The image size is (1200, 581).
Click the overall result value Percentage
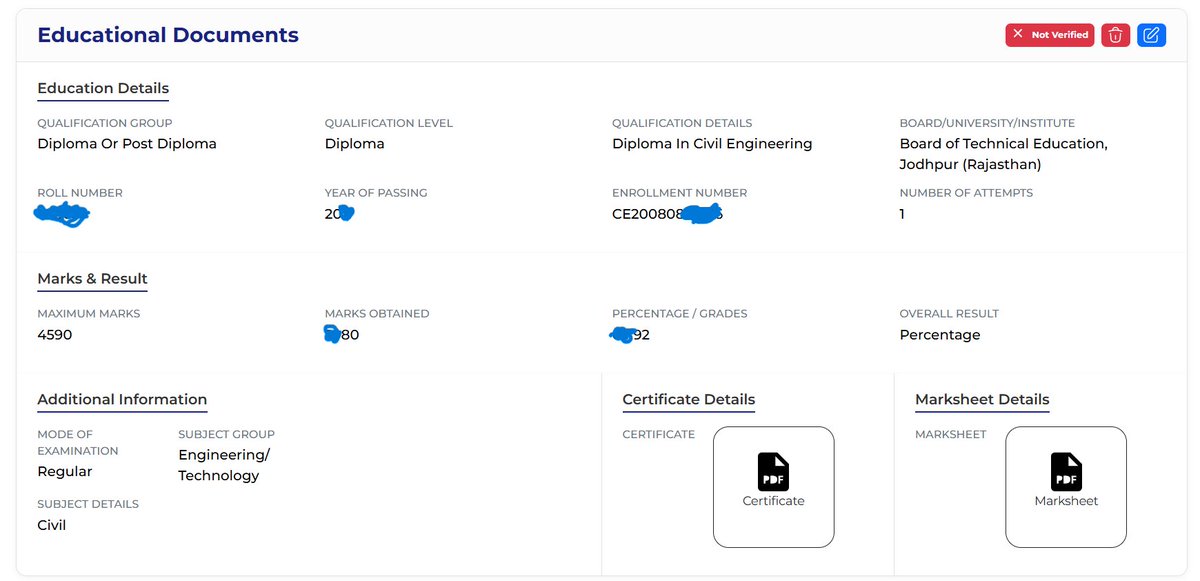(x=940, y=335)
